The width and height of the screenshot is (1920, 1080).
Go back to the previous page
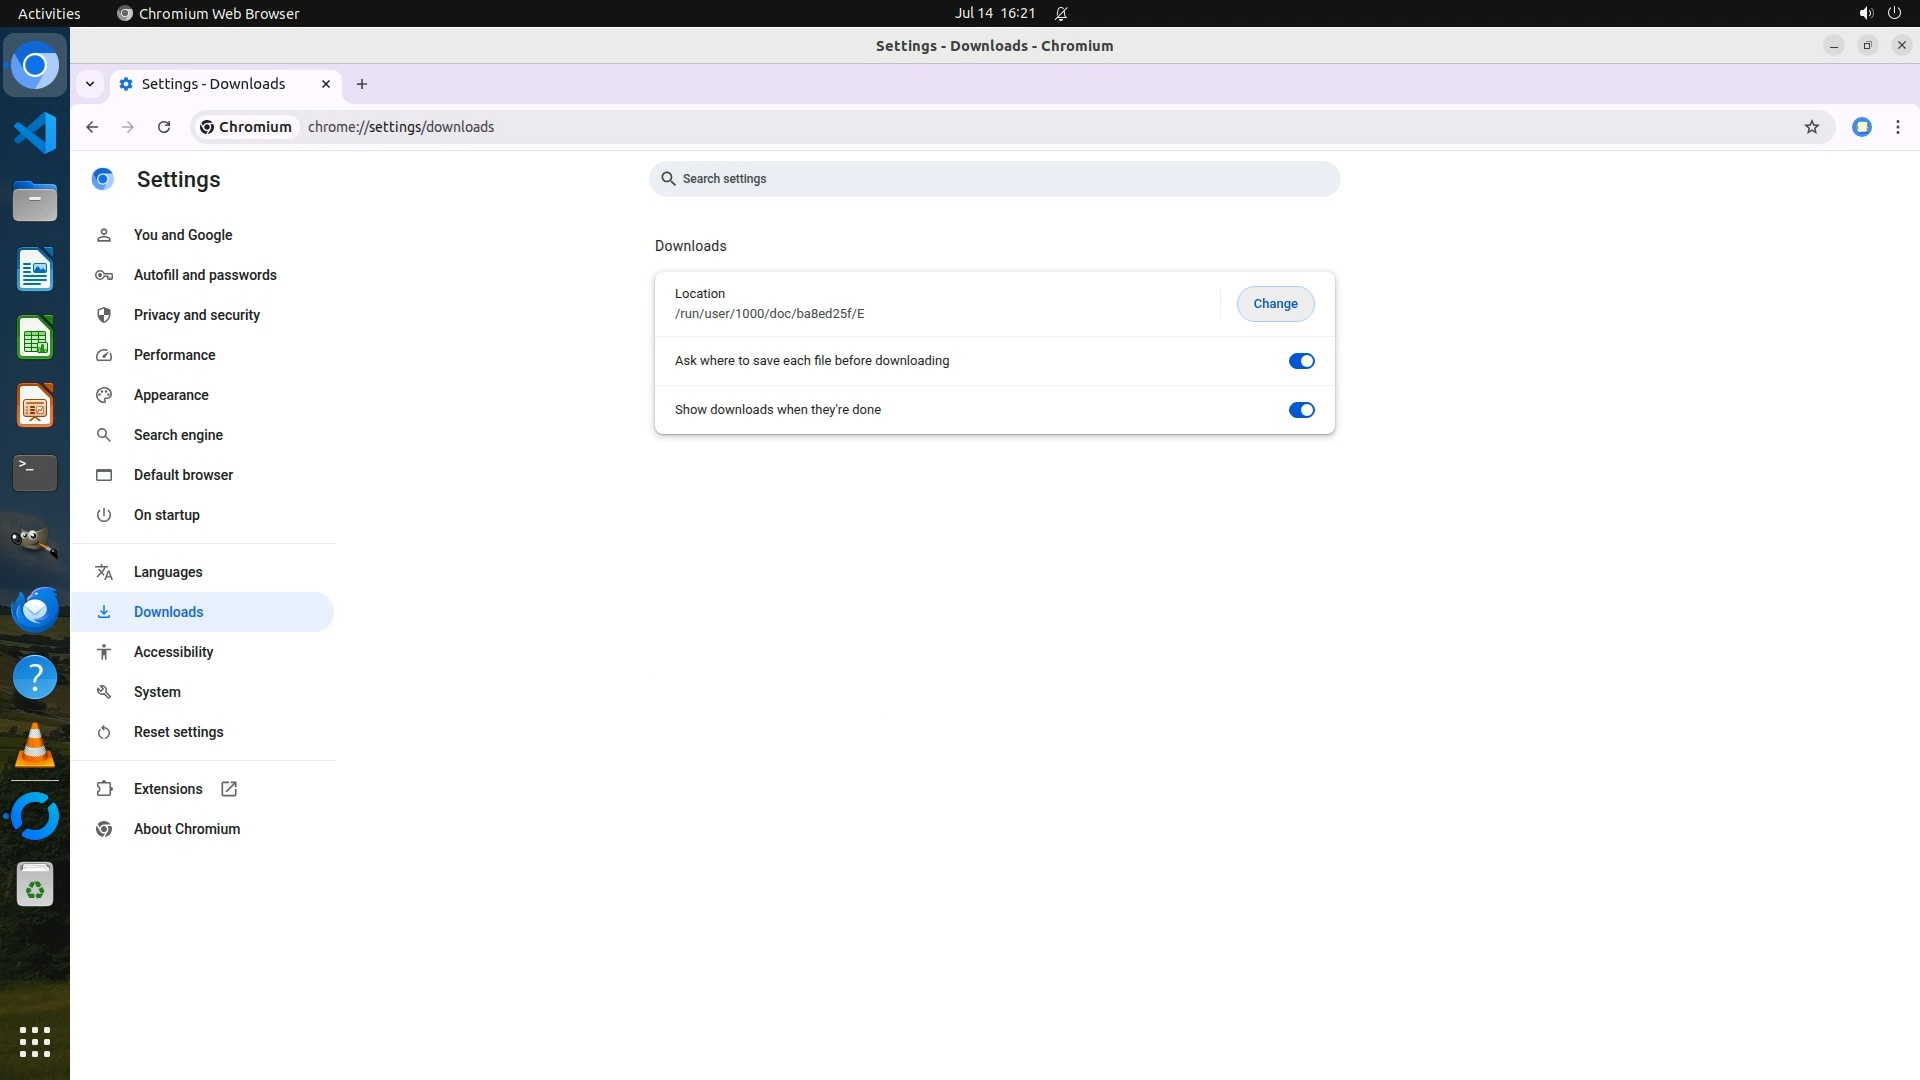(92, 127)
